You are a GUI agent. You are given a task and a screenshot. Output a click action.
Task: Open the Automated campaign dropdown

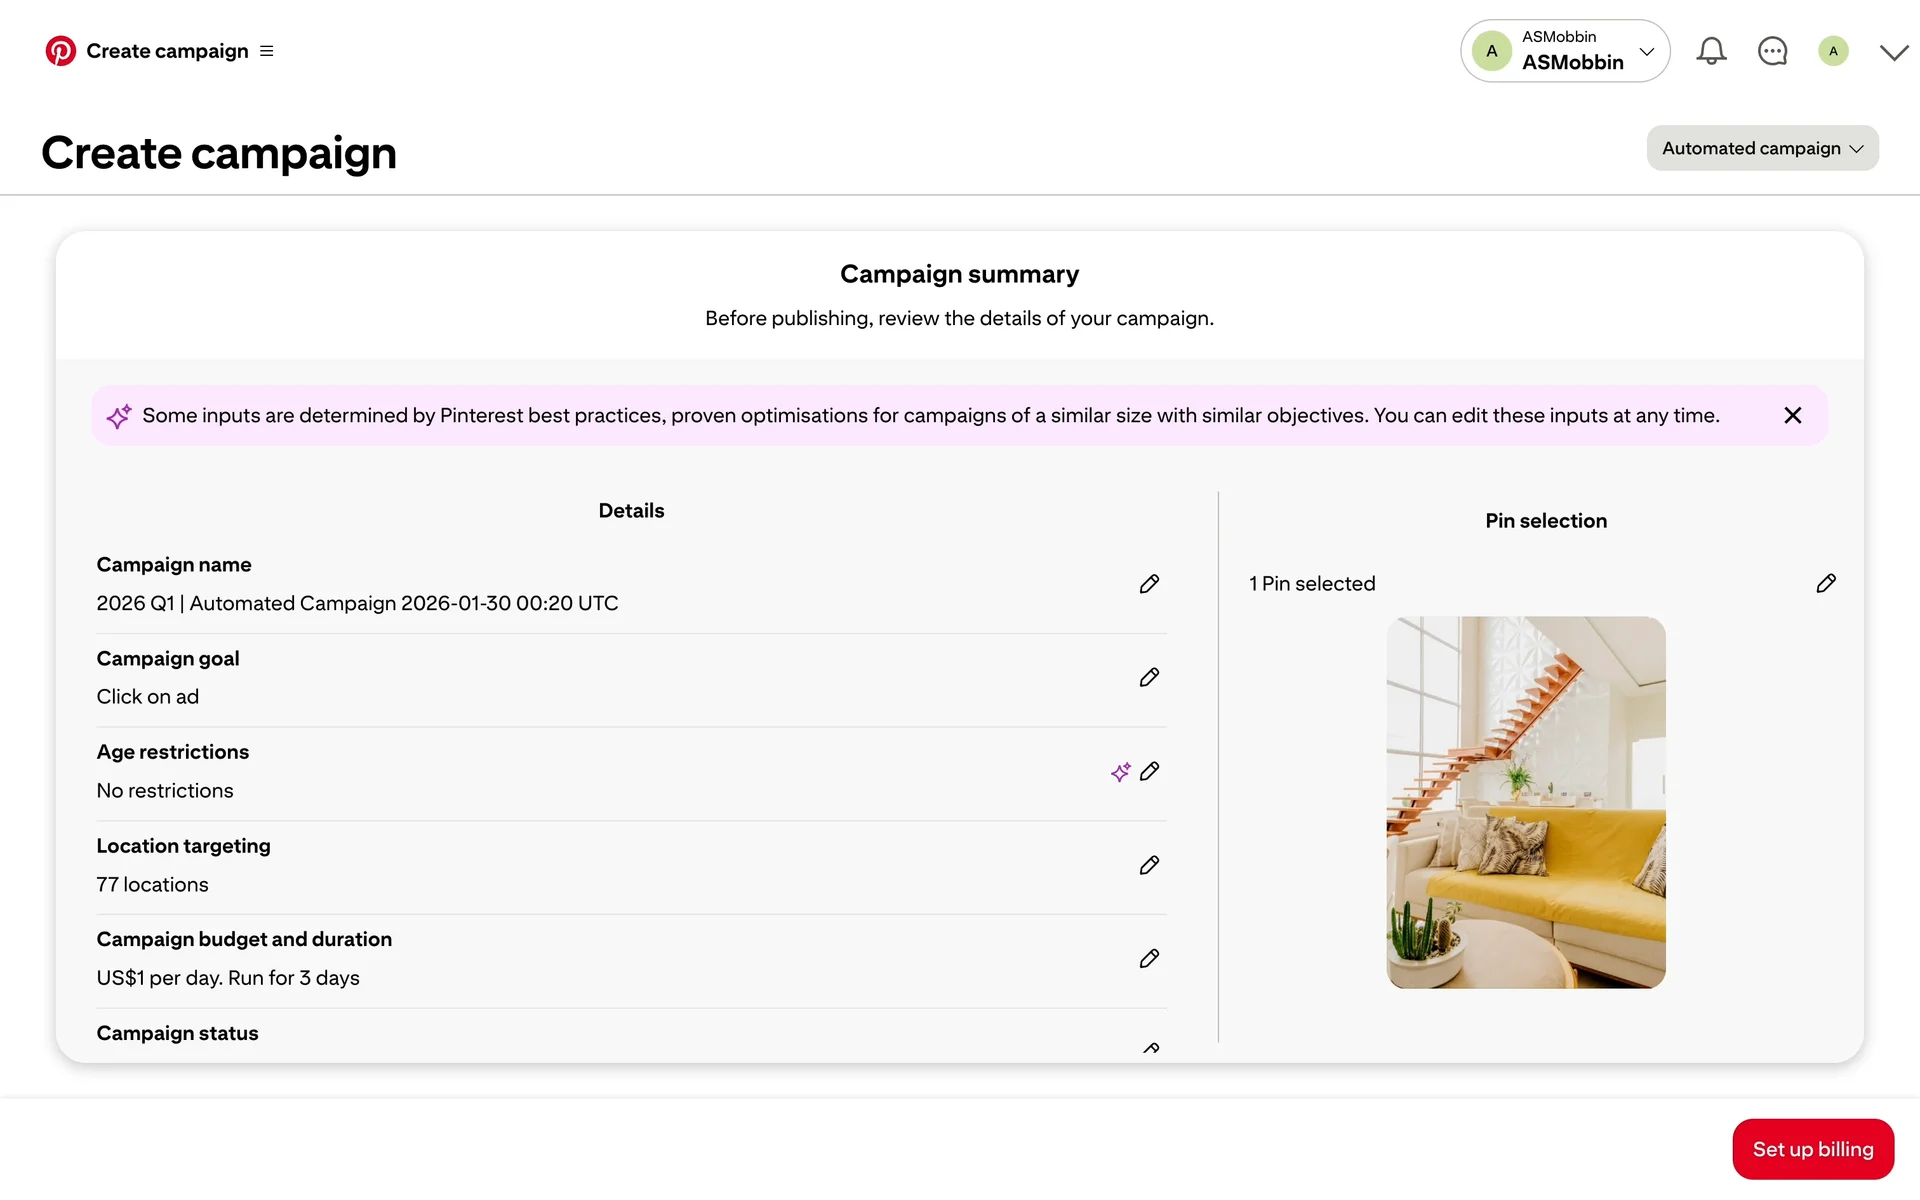coord(1762,148)
